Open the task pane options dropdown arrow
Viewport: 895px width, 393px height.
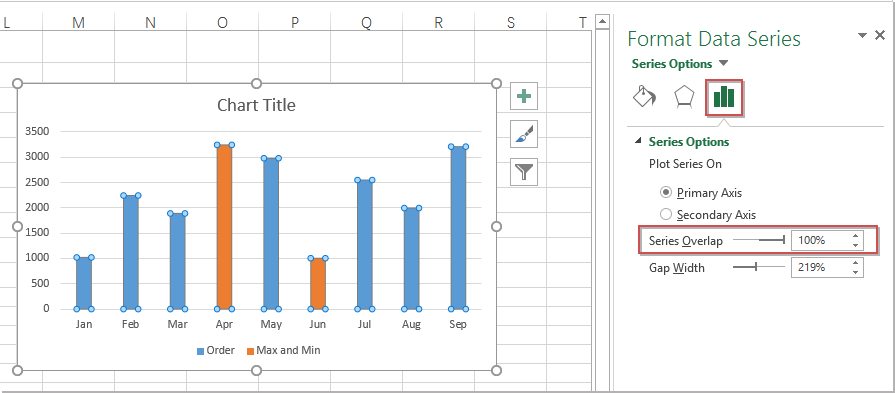862,36
